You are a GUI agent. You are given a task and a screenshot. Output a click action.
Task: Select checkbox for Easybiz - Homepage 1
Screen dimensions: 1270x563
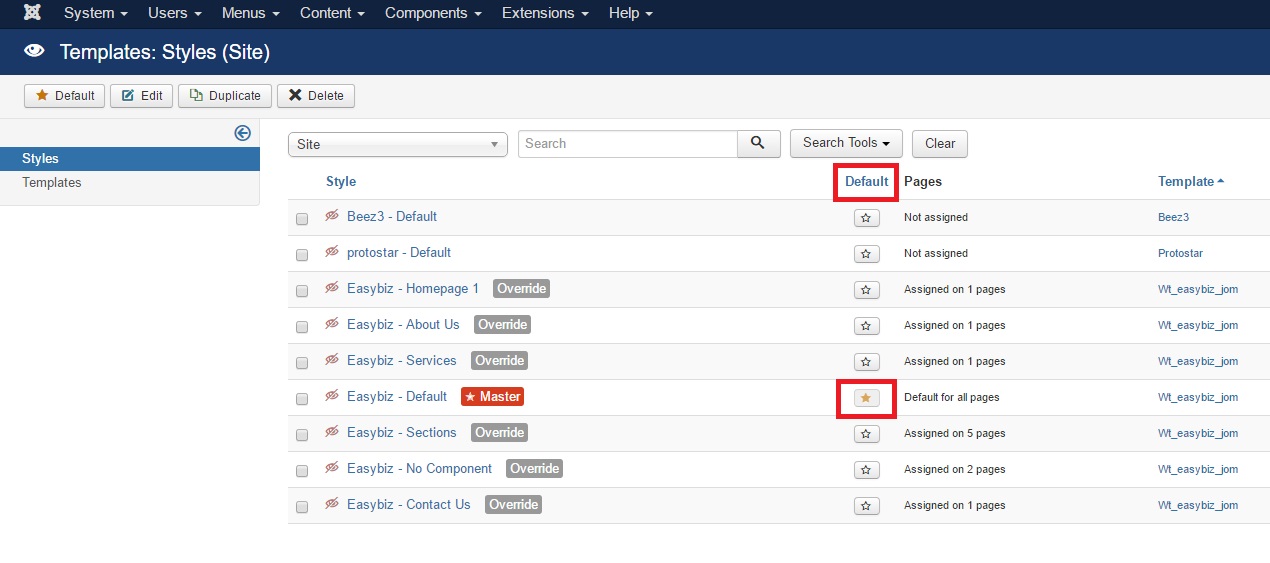click(x=302, y=291)
